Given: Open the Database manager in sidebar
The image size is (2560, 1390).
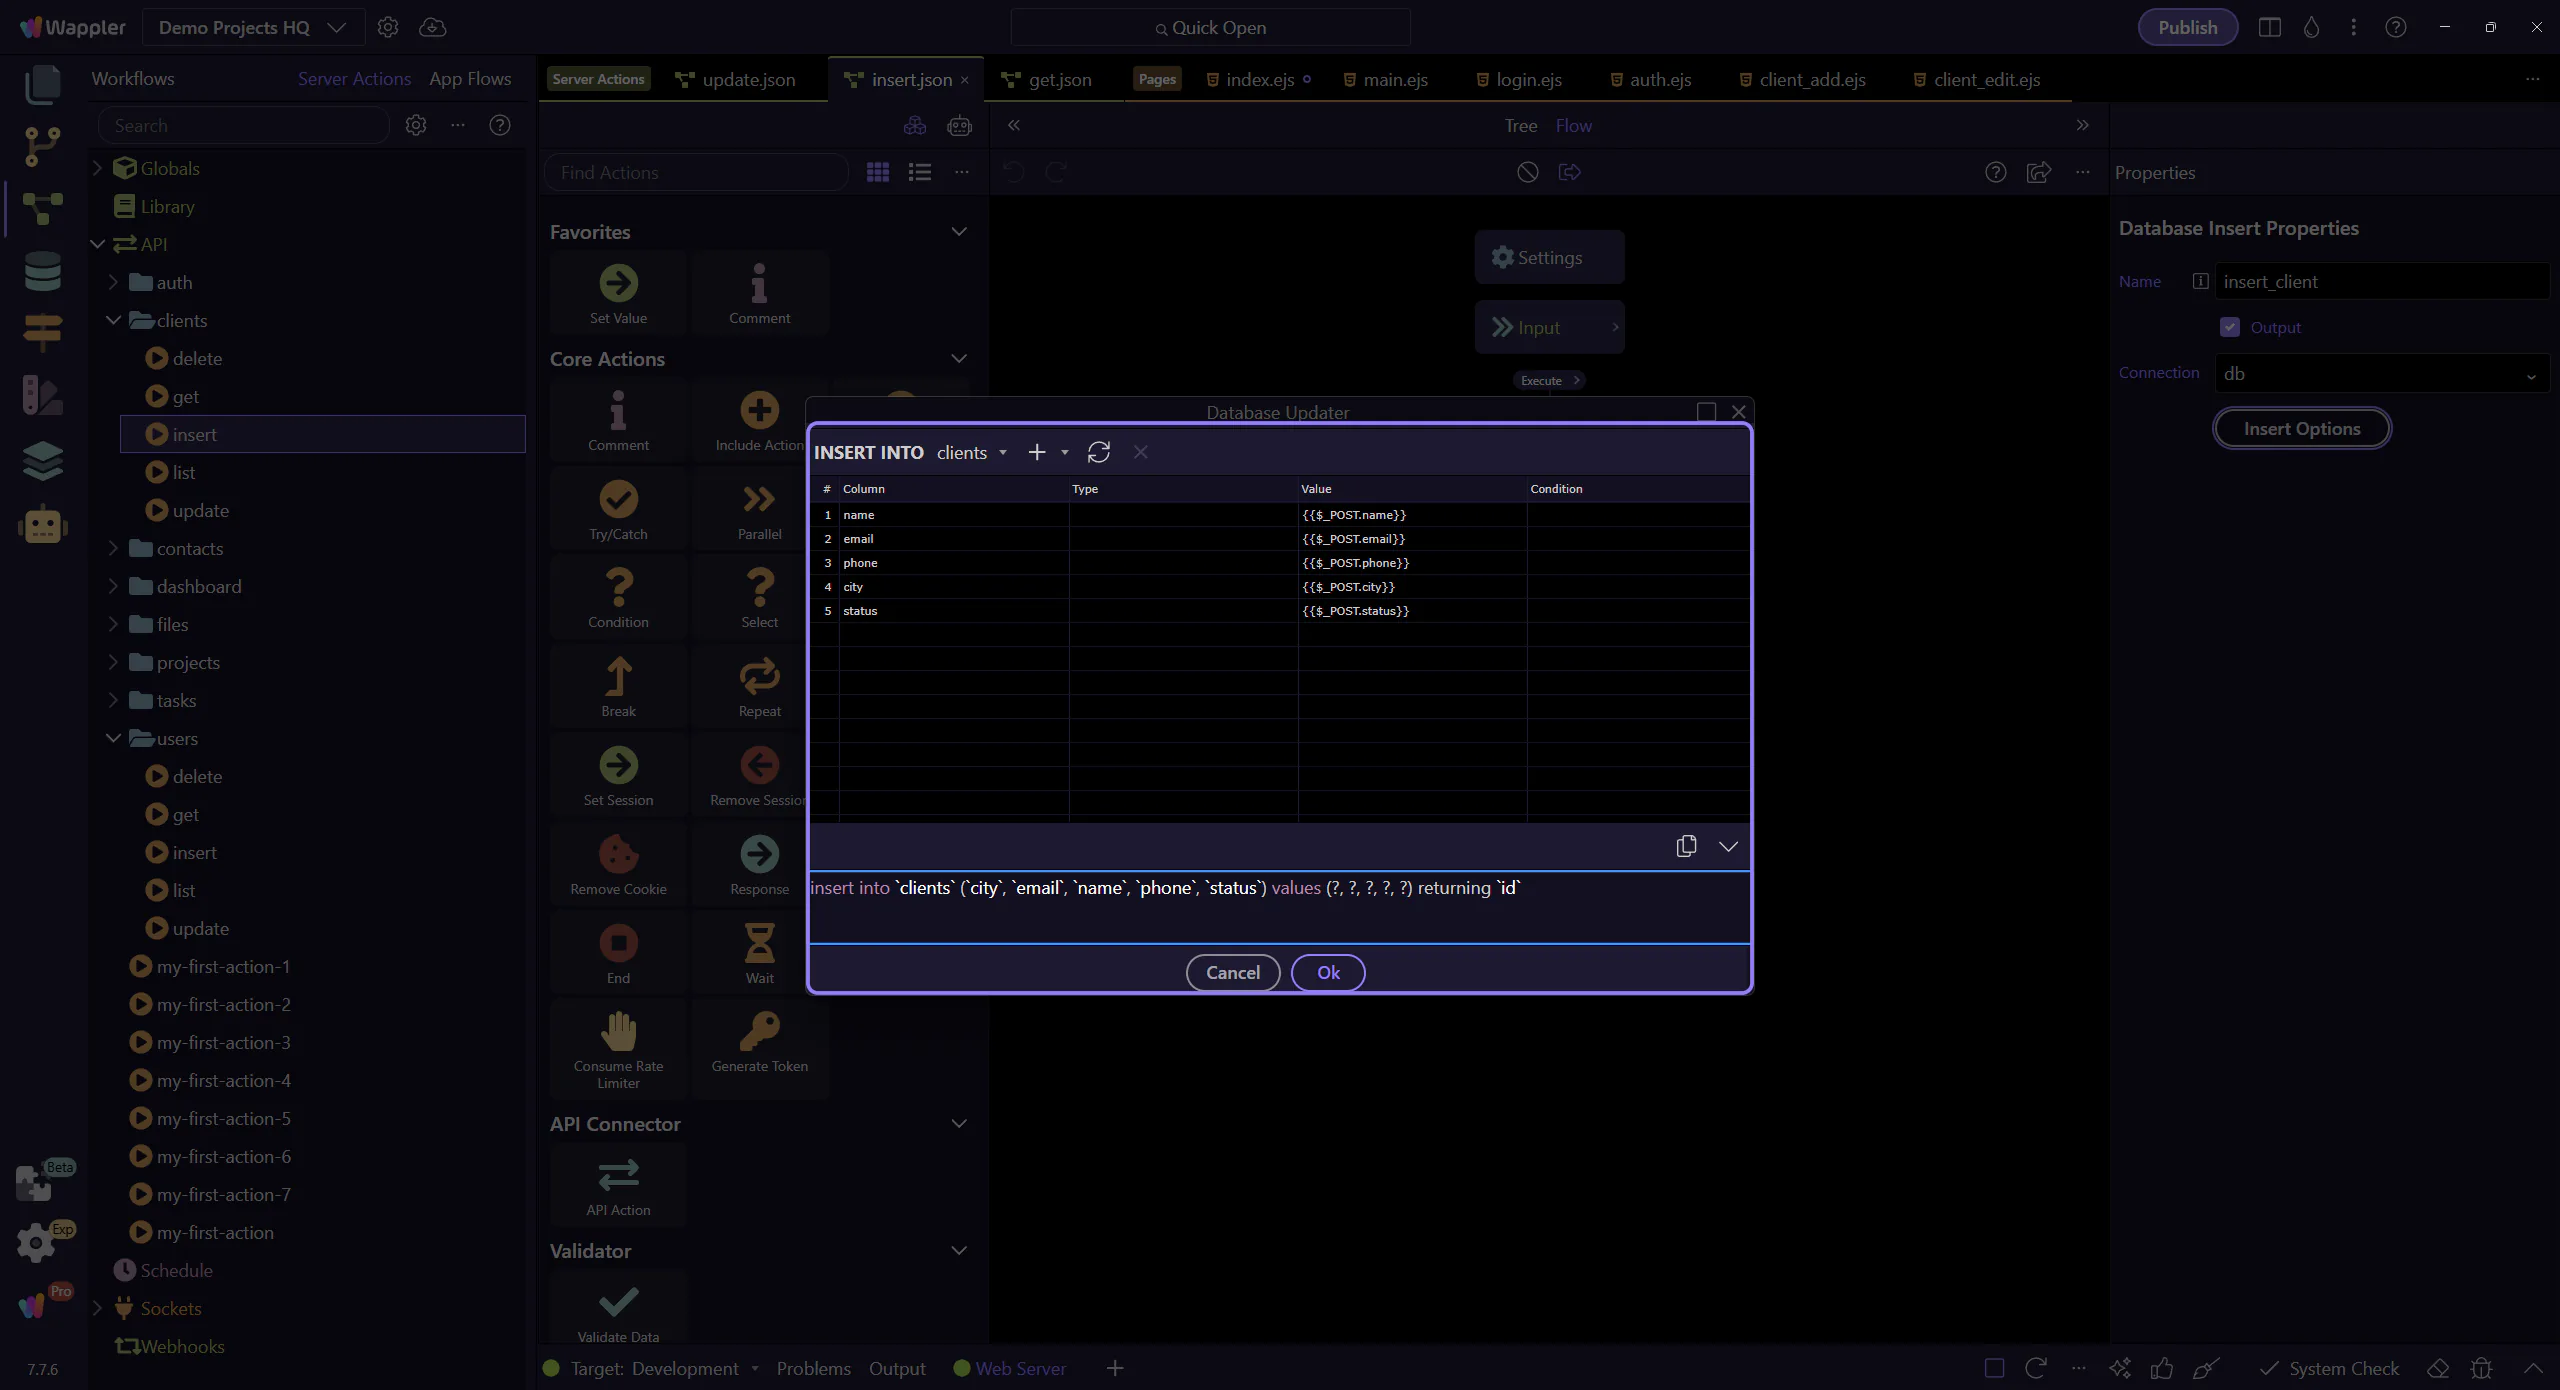Looking at the screenshot, I should tap(42, 272).
